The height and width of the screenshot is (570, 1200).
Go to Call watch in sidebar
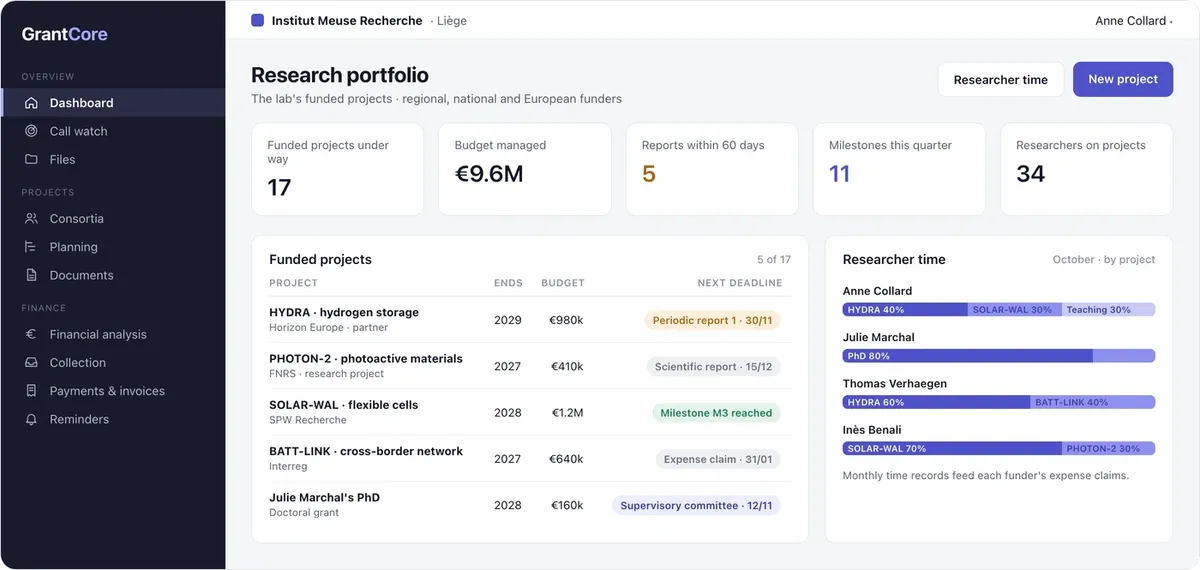pyautogui.click(x=113, y=131)
